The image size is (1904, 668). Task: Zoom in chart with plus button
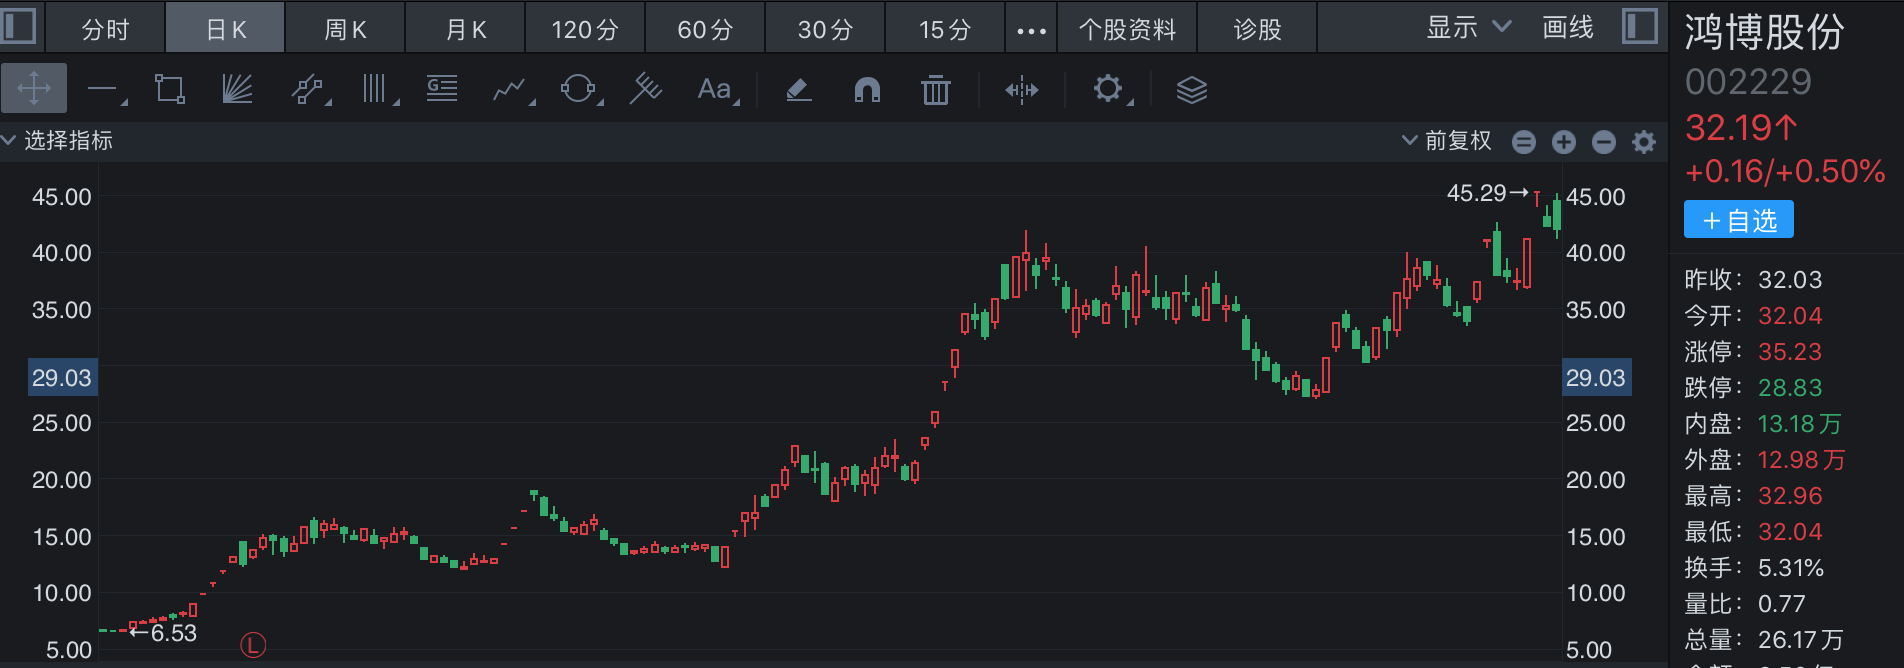[1564, 142]
